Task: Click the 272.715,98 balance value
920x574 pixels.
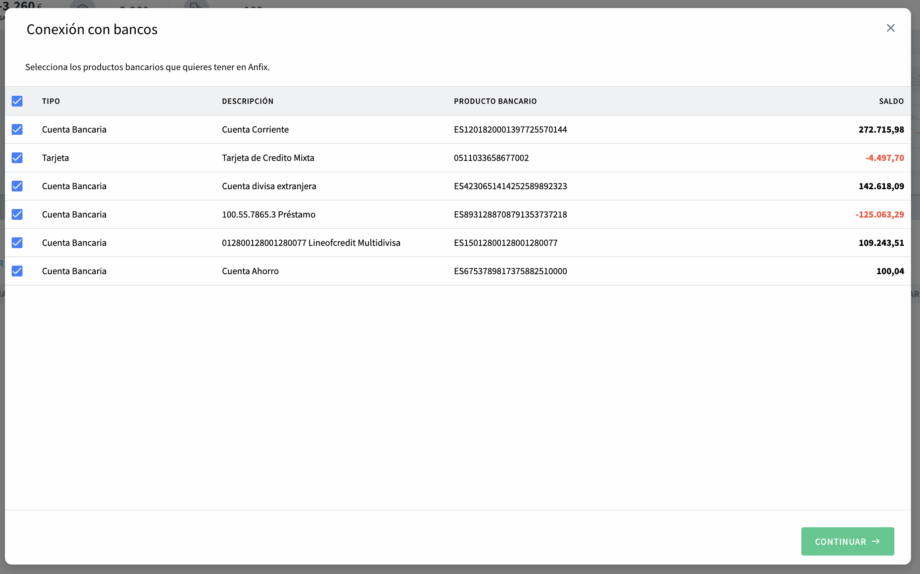Action: [880, 130]
